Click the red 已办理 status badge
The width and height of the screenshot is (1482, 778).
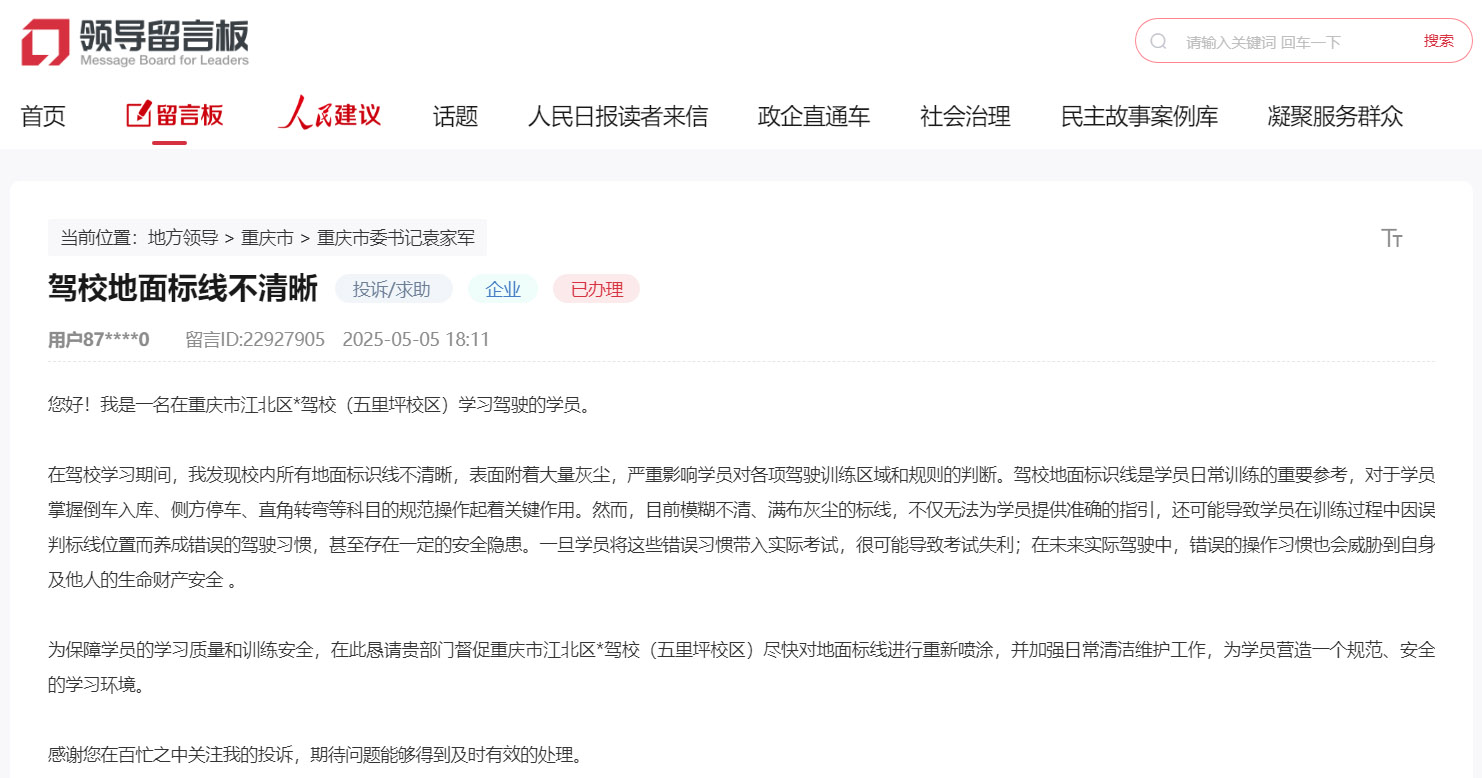(x=596, y=288)
